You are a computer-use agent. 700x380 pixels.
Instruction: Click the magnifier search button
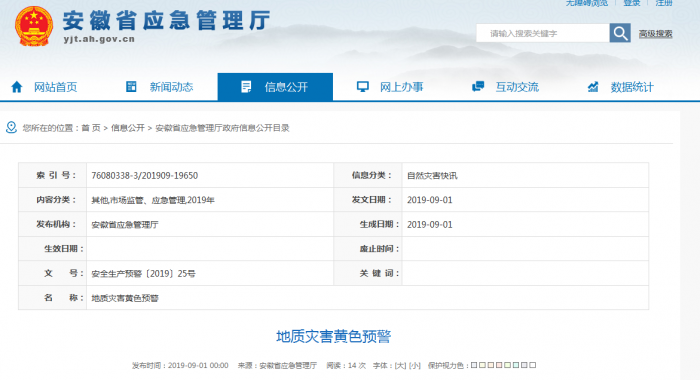[620, 33]
